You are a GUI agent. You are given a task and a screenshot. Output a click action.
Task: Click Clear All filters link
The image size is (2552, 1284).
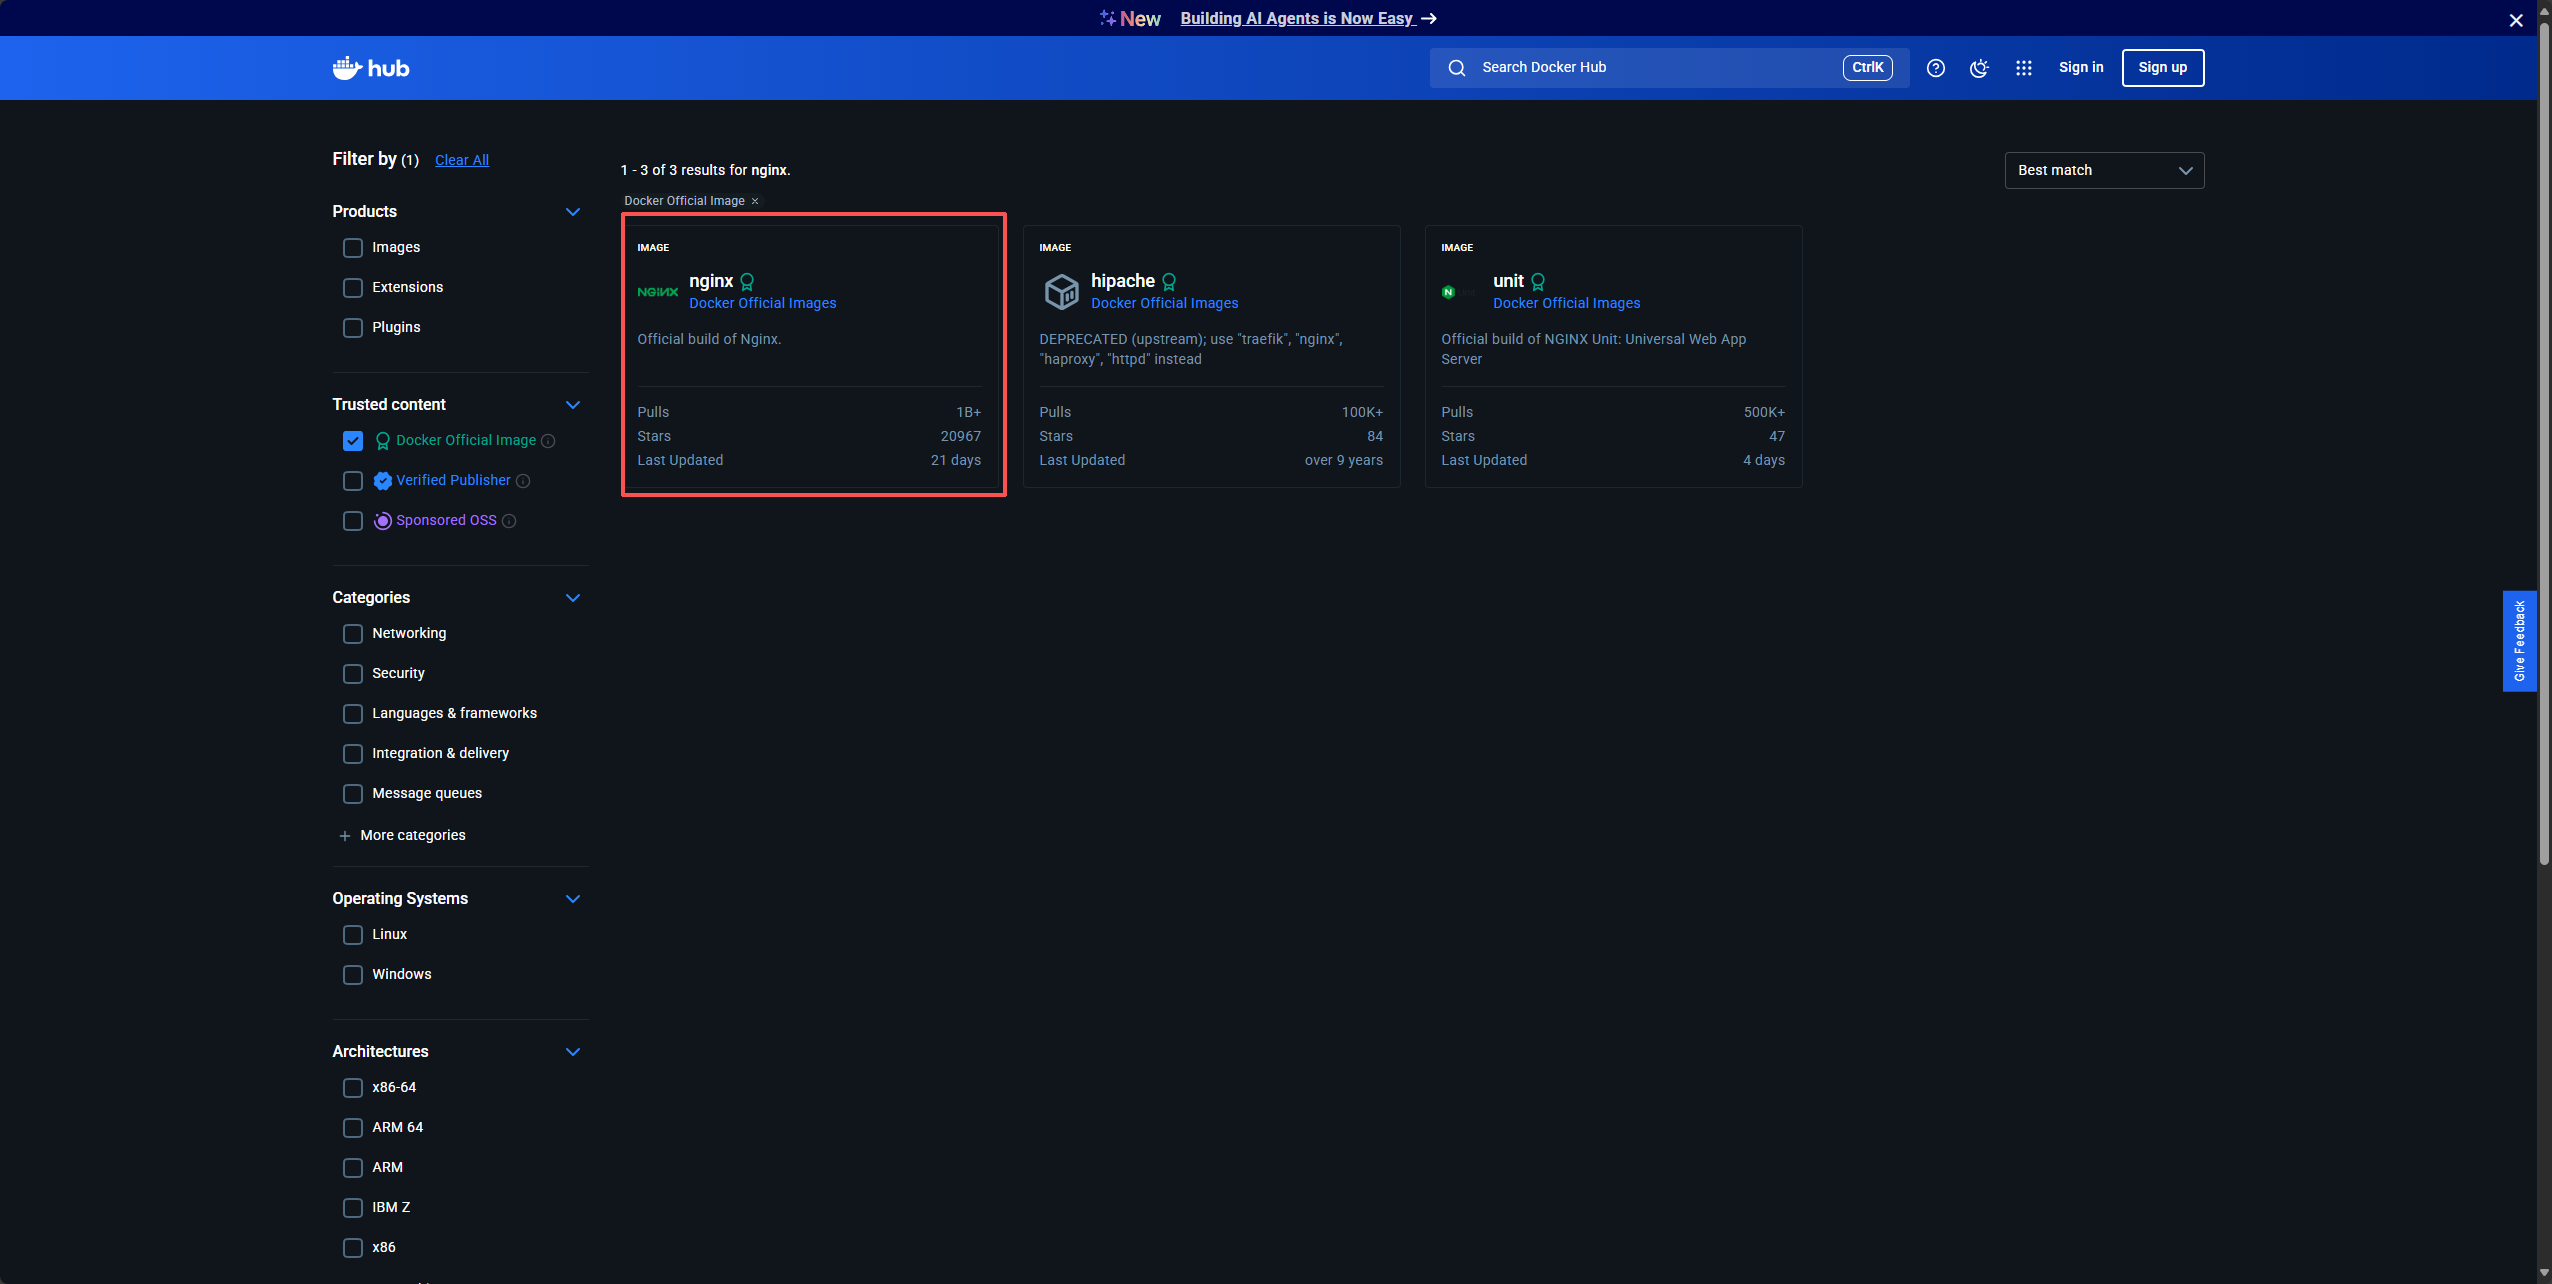click(462, 161)
